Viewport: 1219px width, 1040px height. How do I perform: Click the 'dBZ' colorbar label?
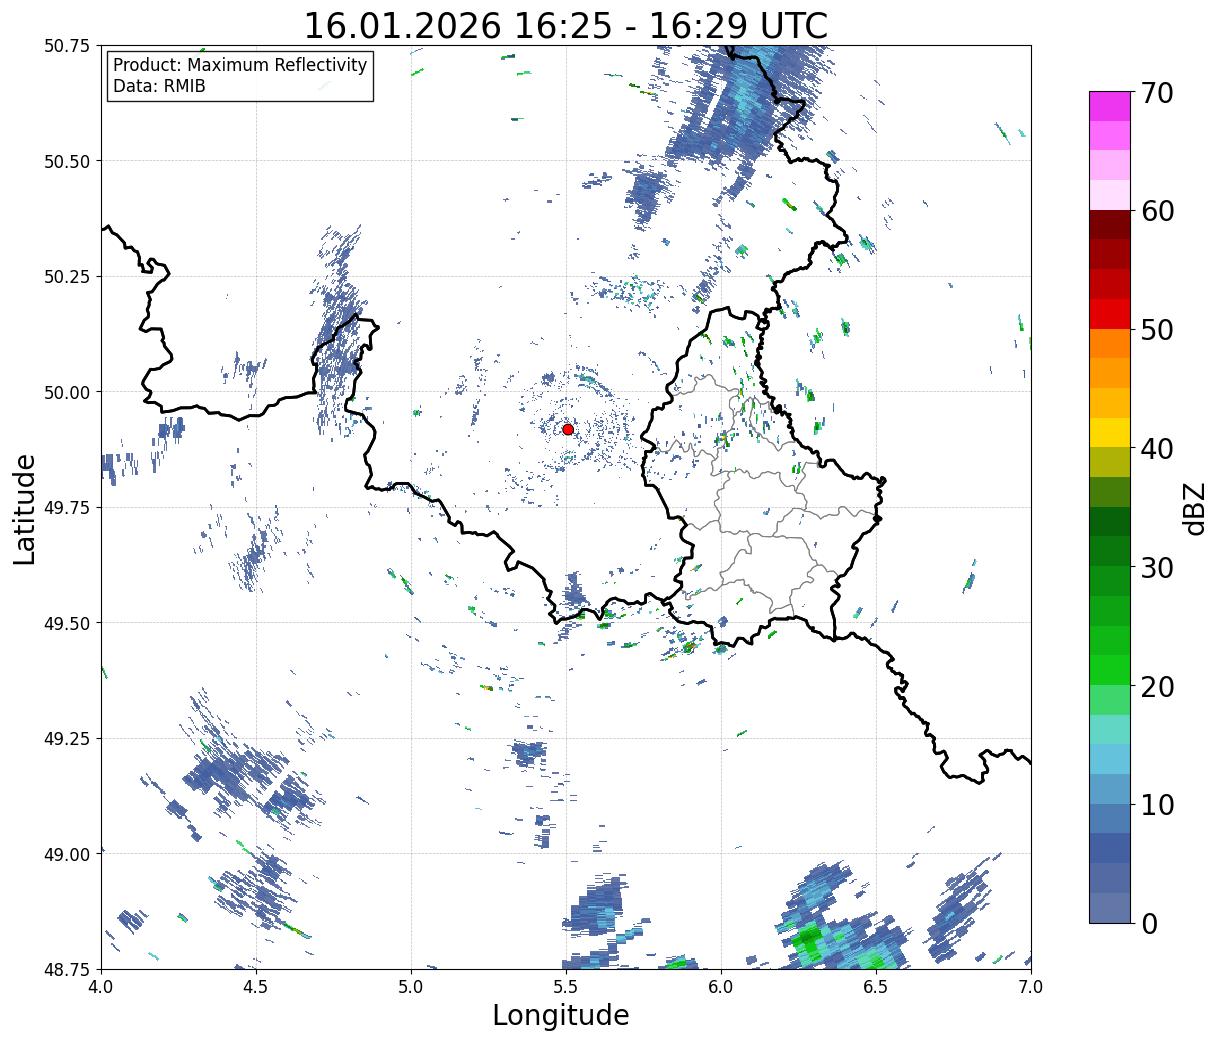coord(1194,507)
